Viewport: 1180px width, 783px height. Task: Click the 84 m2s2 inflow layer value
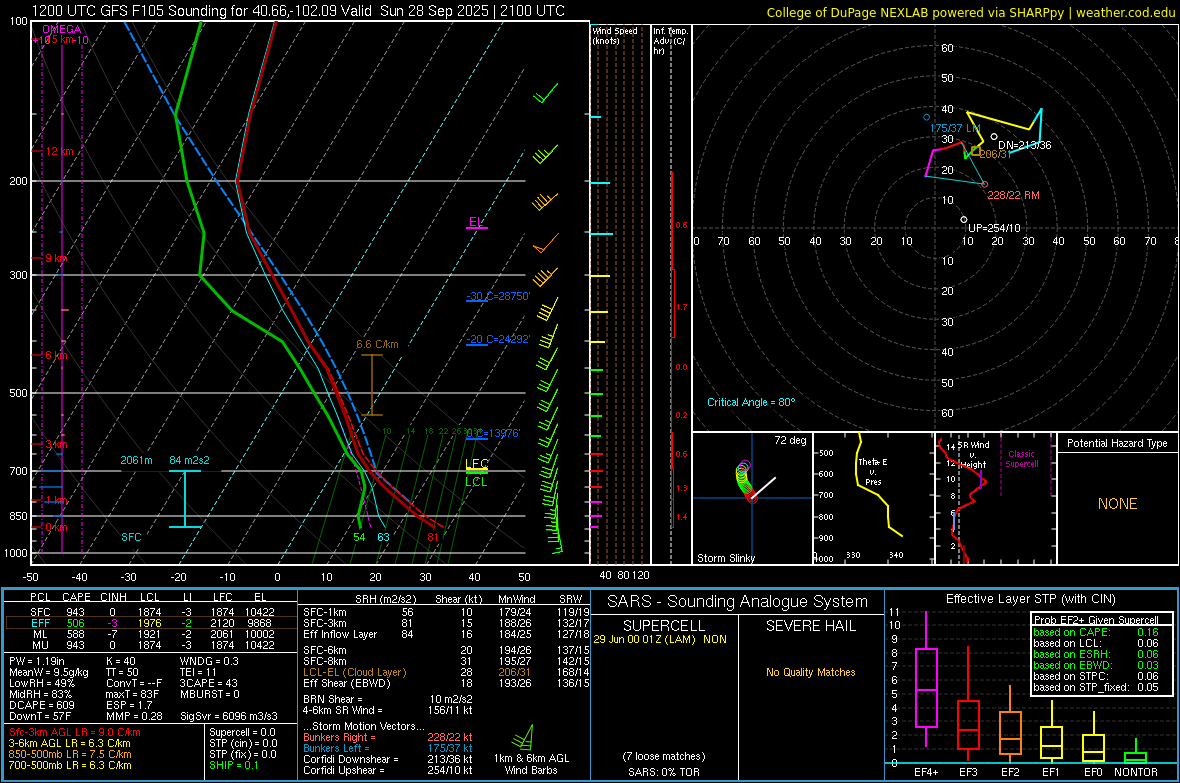pos(190,460)
